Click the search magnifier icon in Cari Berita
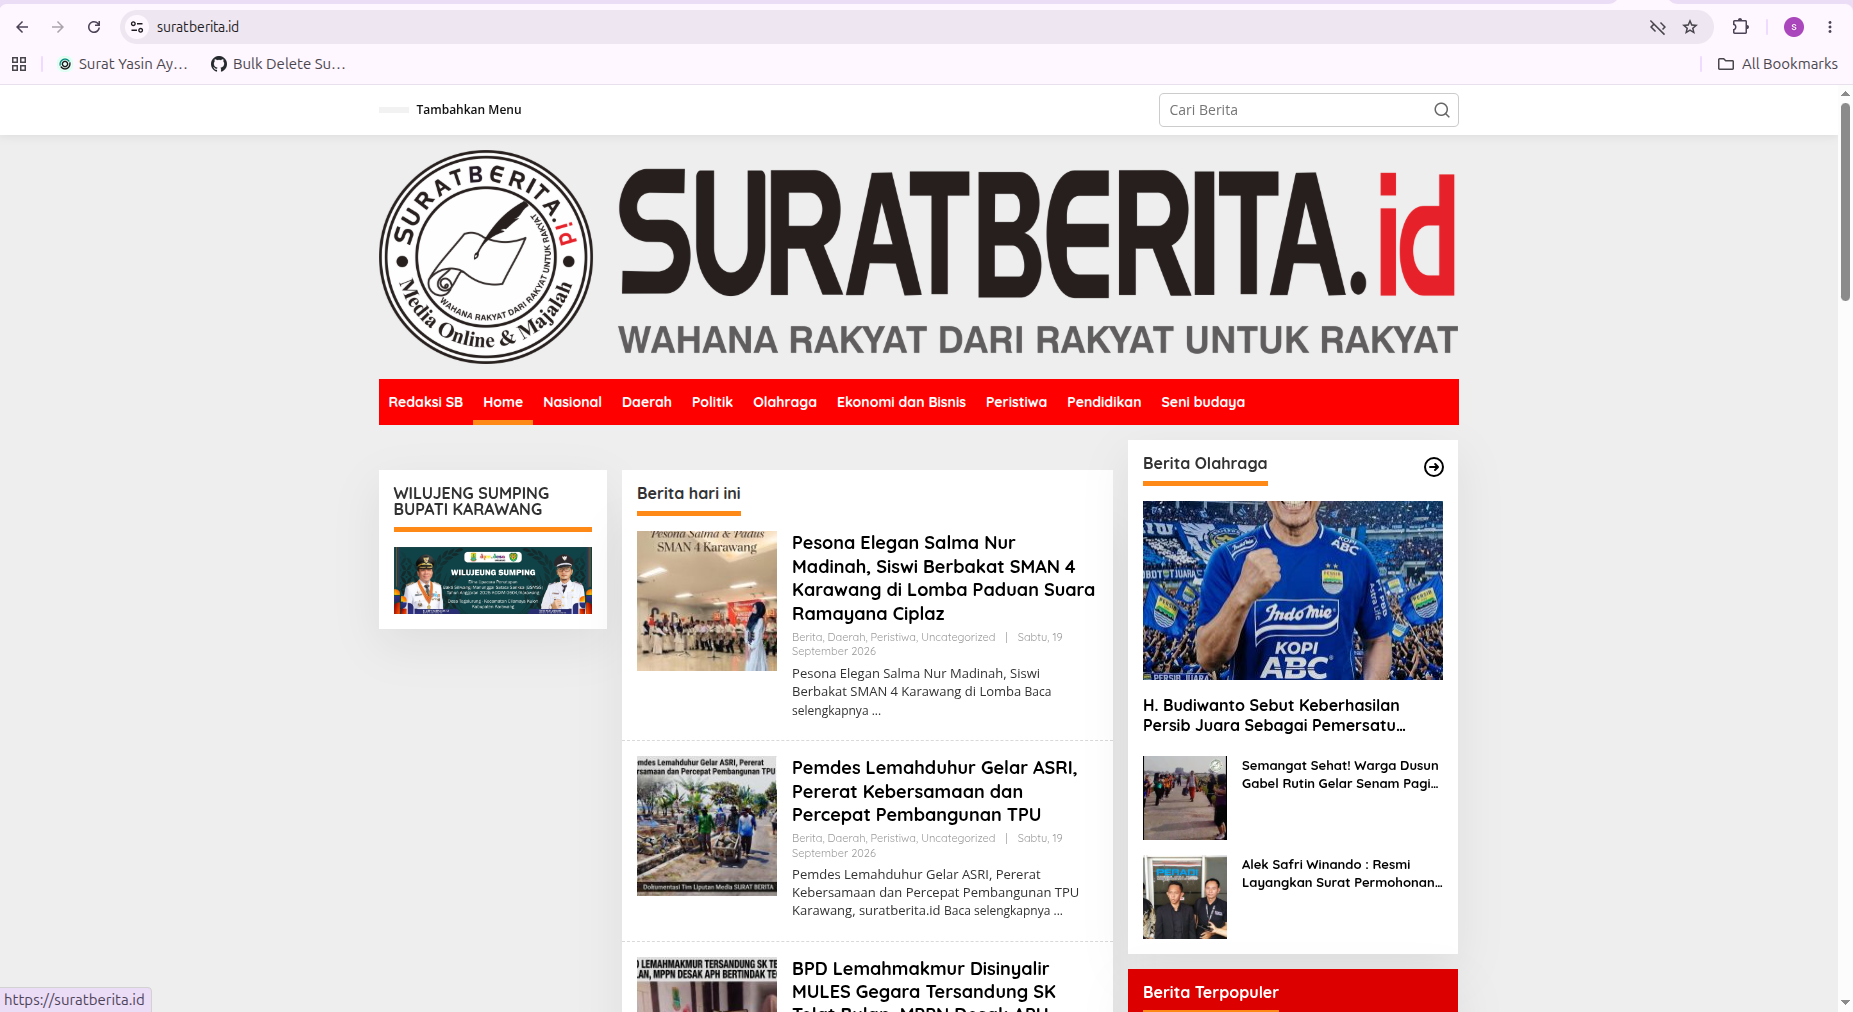 1441,110
